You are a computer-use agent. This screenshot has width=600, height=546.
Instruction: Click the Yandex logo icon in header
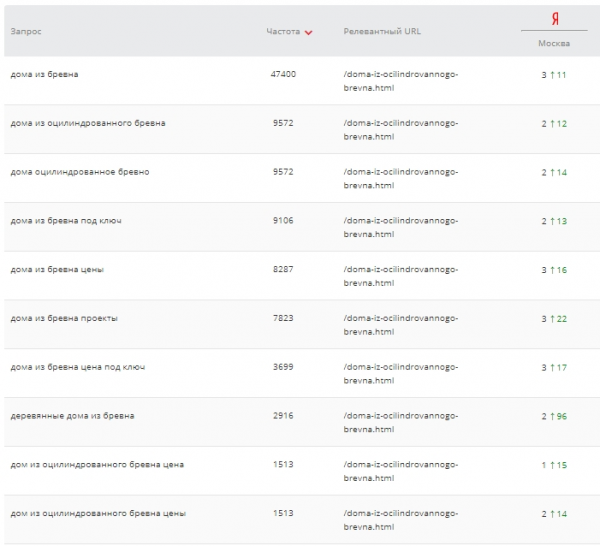click(x=555, y=18)
